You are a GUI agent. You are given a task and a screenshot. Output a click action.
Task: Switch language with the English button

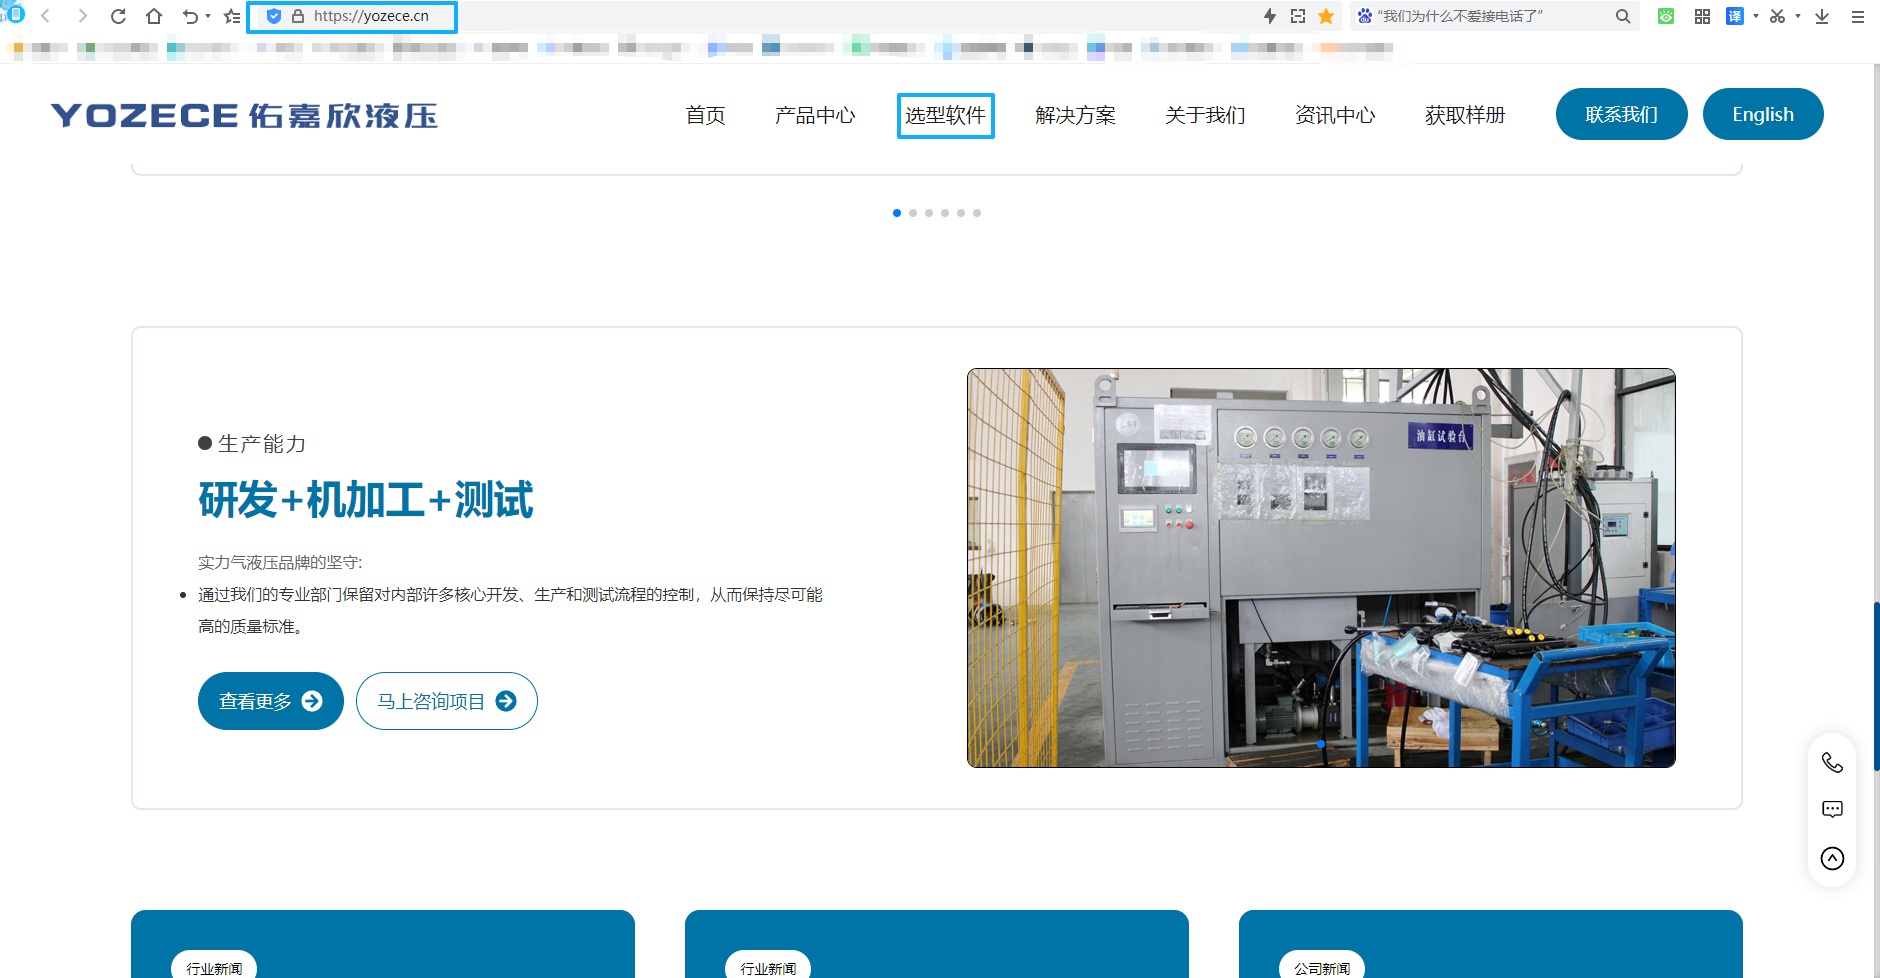click(1763, 114)
